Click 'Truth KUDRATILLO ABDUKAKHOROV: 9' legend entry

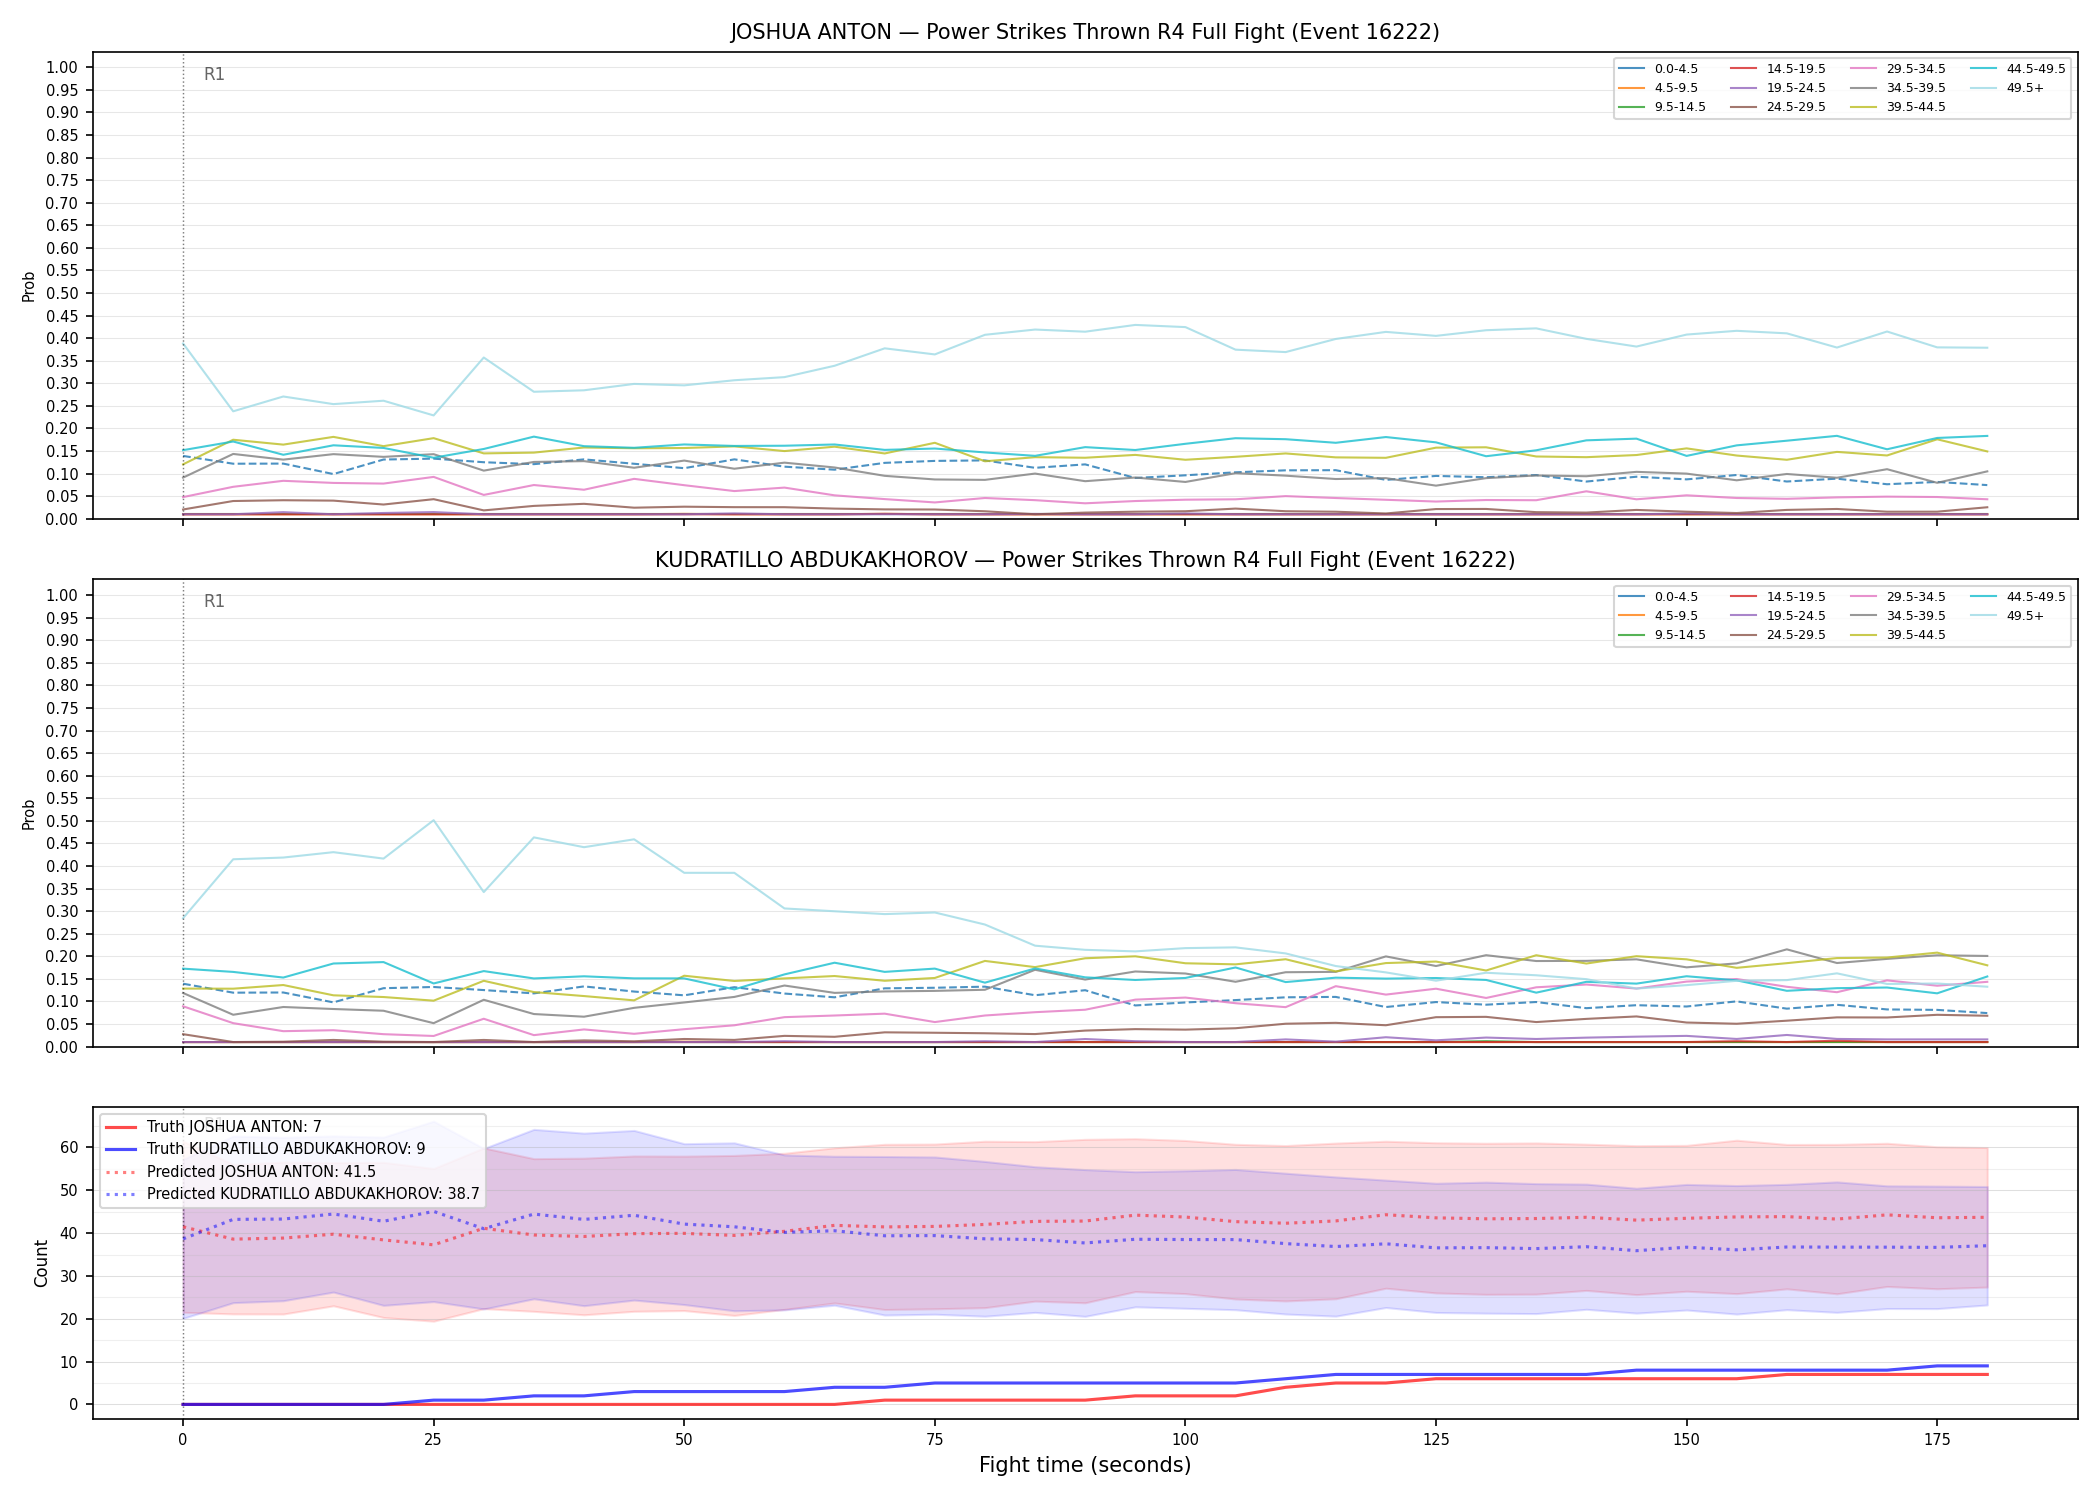pyautogui.click(x=265, y=1149)
